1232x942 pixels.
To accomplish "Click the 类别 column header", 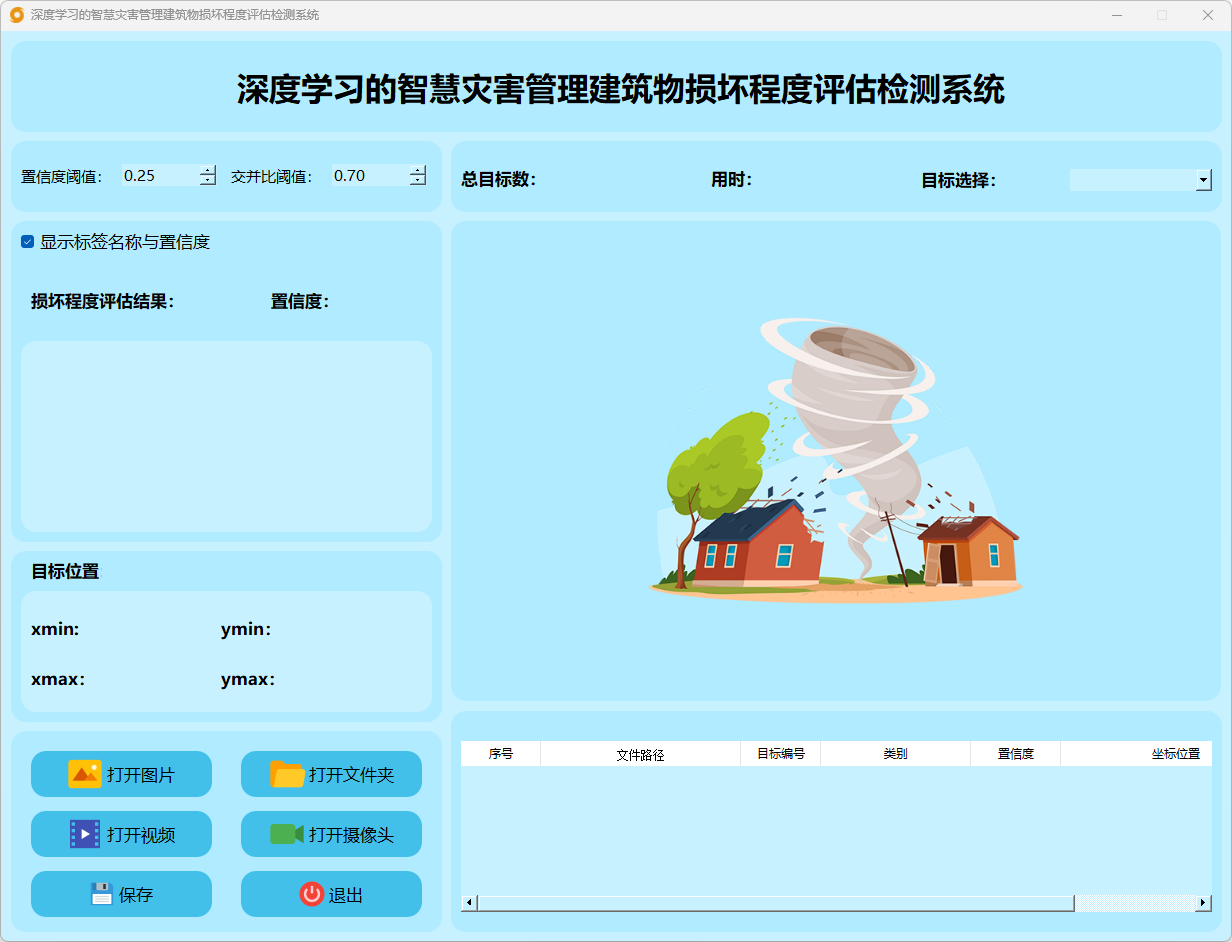I will tap(895, 754).
